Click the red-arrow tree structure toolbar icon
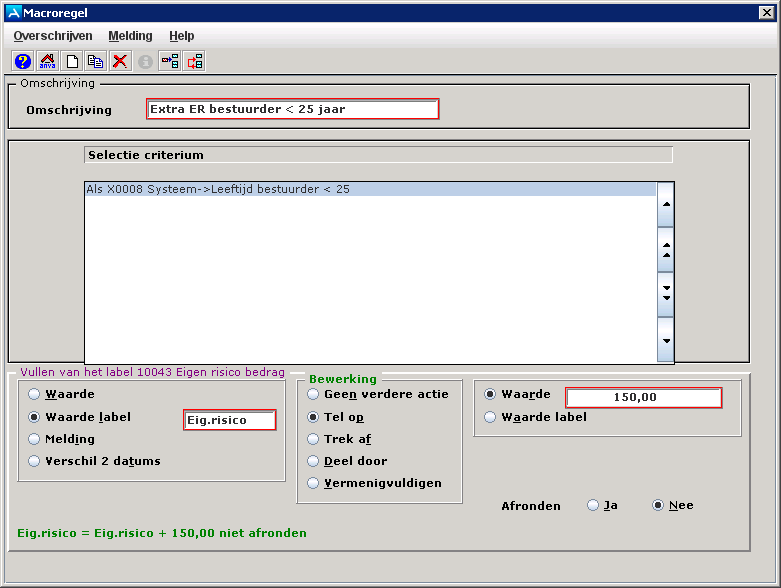 click(195, 61)
